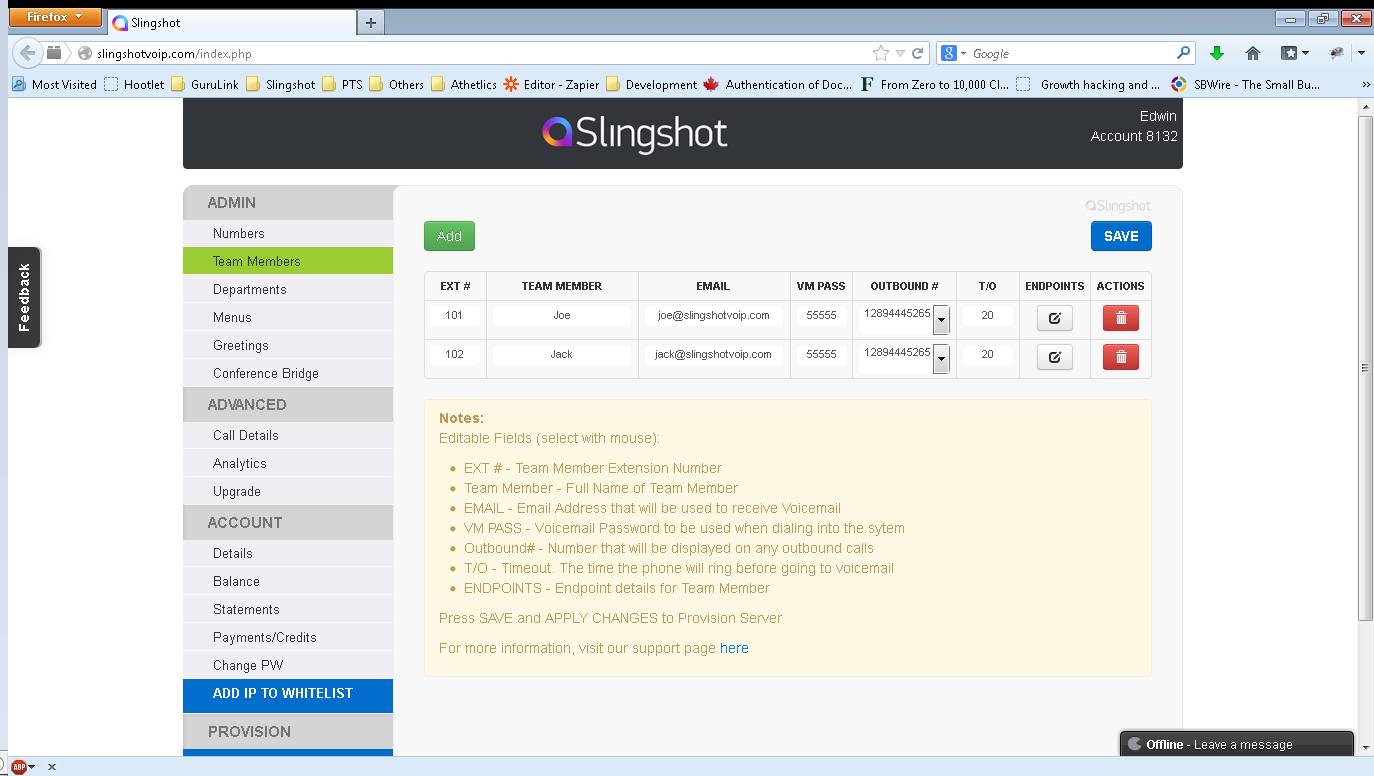Open the Feedback side tab
Screen dimensions: 1374x776
[24, 297]
